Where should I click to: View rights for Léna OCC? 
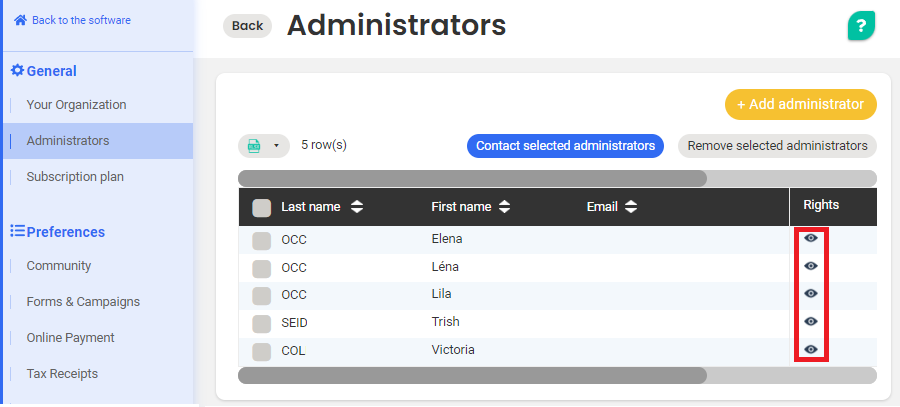(811, 266)
